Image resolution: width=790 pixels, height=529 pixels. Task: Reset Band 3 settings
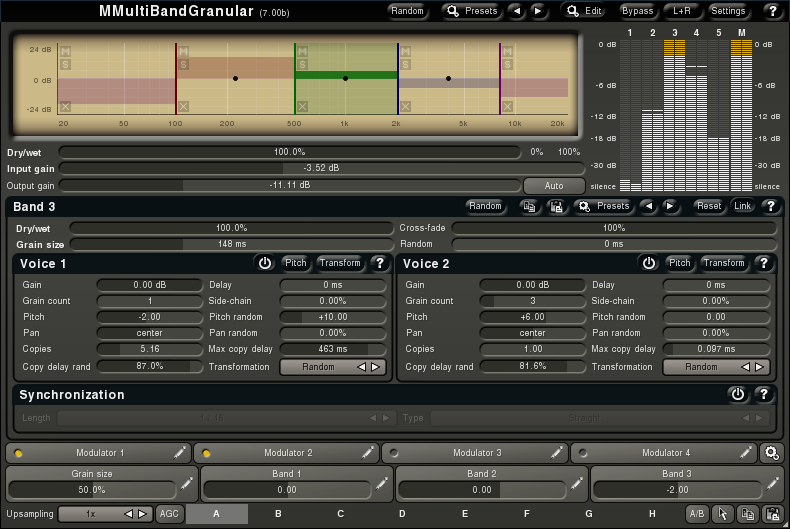click(x=709, y=206)
